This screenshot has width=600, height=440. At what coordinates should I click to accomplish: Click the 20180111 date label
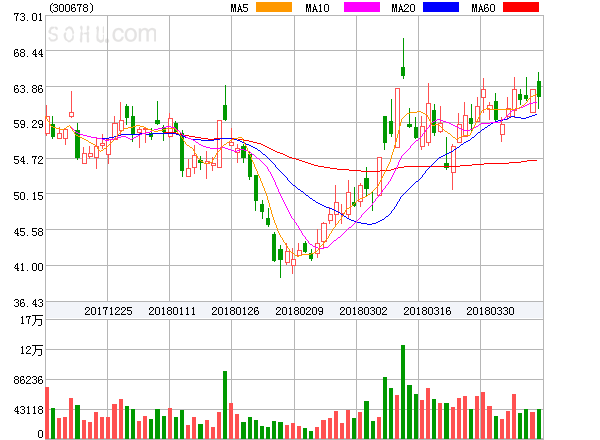pyautogui.click(x=172, y=311)
